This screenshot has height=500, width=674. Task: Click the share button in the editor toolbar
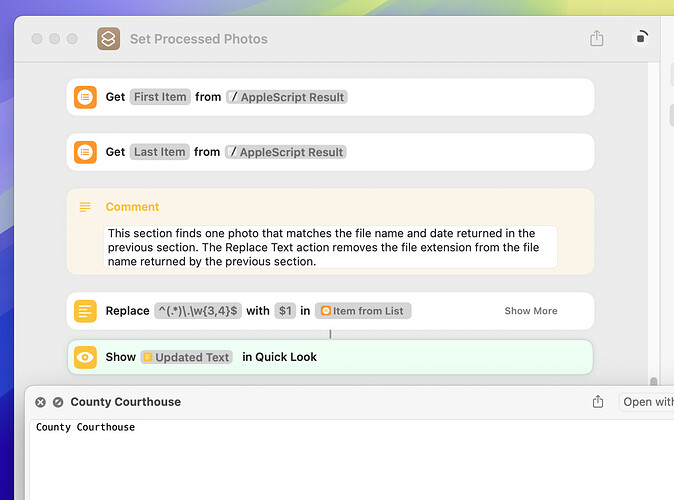[597, 39]
